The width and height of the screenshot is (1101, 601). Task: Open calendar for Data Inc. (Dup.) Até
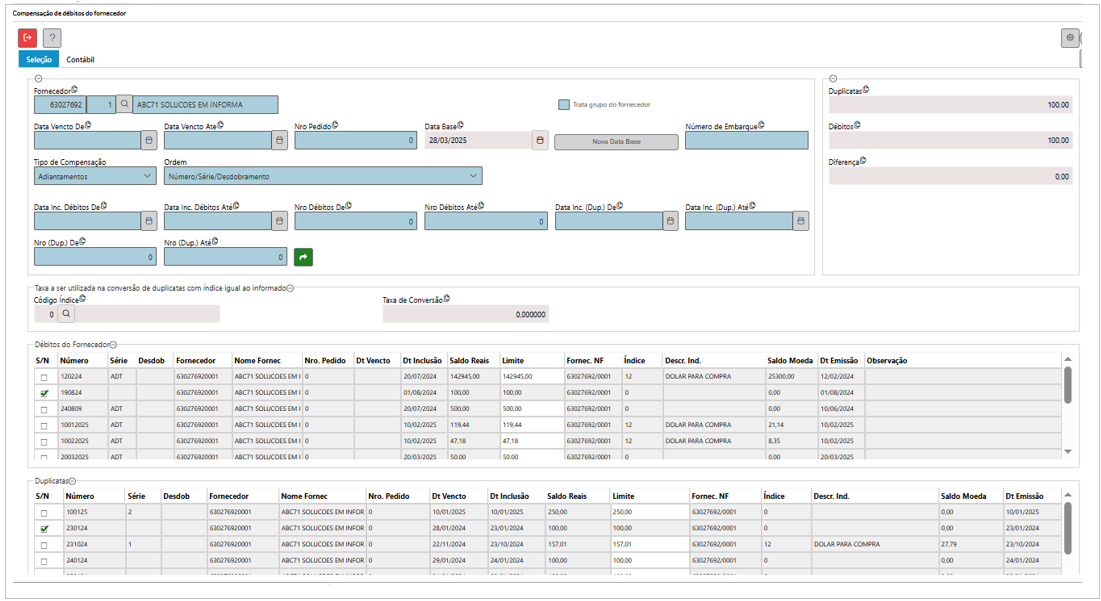(800, 221)
